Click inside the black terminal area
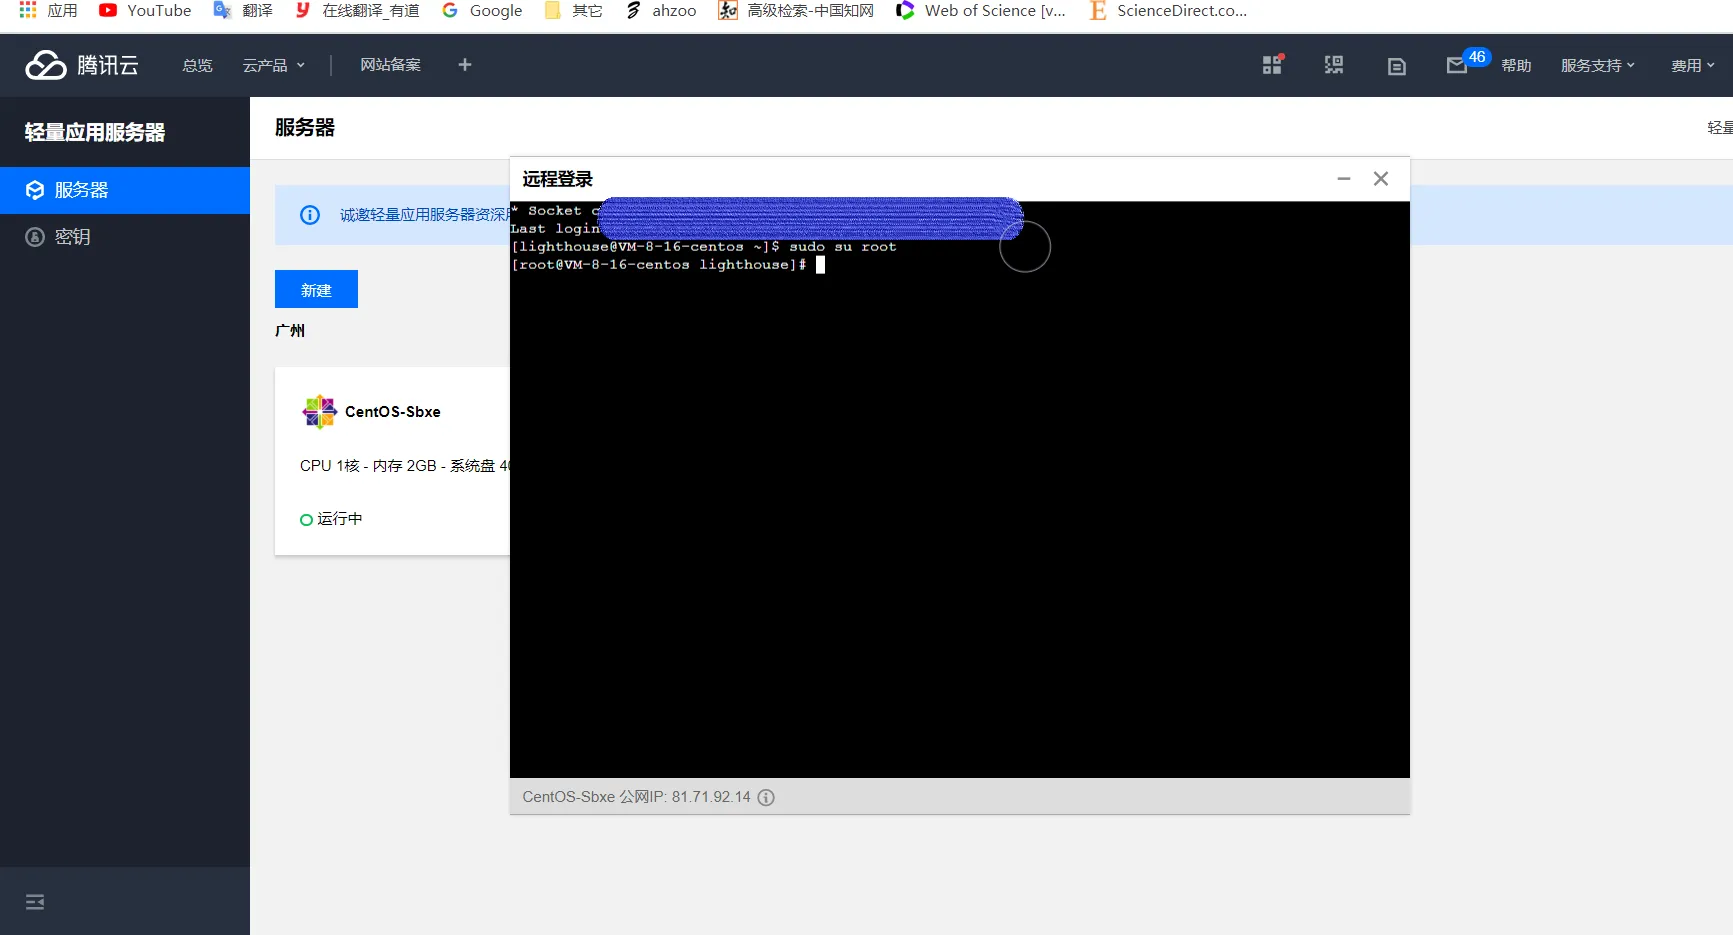This screenshot has height=935, width=1733. pos(959,520)
